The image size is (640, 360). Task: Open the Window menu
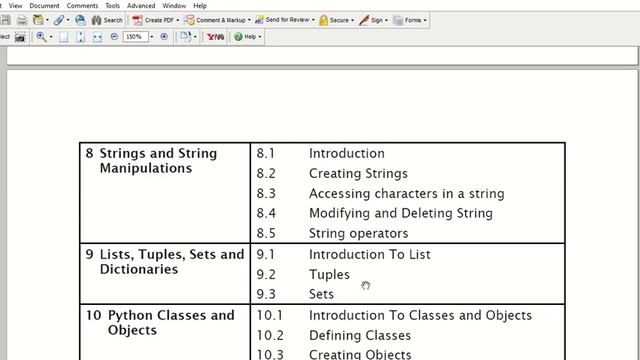coord(174,6)
